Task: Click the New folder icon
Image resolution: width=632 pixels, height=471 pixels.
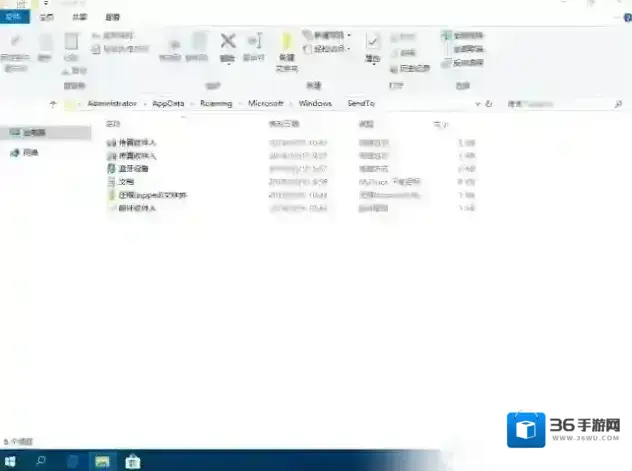Action: [x=287, y=42]
